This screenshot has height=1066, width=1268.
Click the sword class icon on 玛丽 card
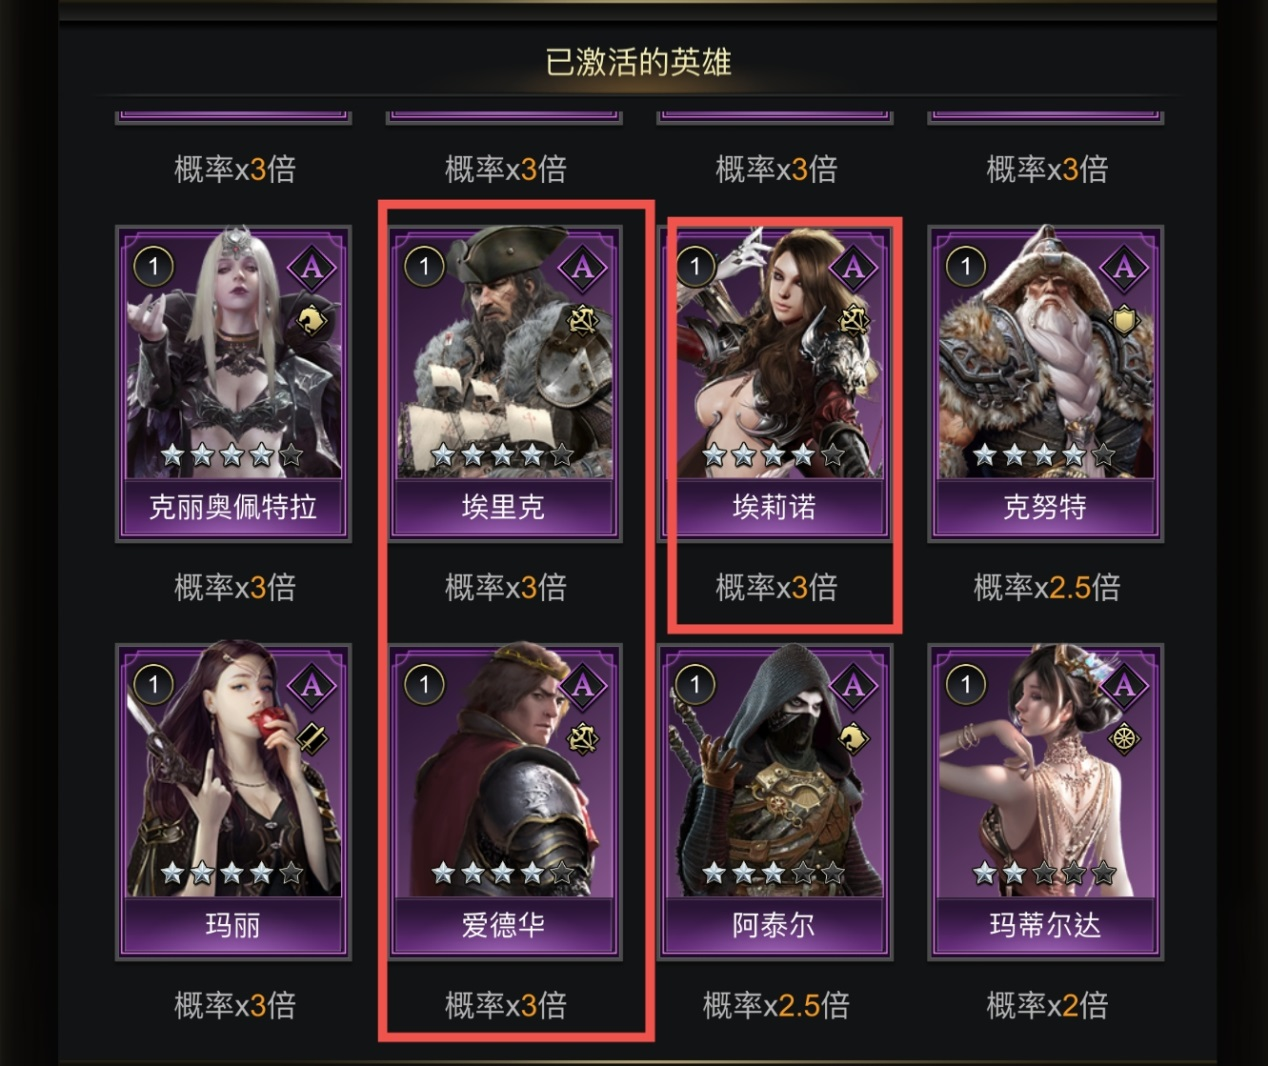[x=312, y=739]
